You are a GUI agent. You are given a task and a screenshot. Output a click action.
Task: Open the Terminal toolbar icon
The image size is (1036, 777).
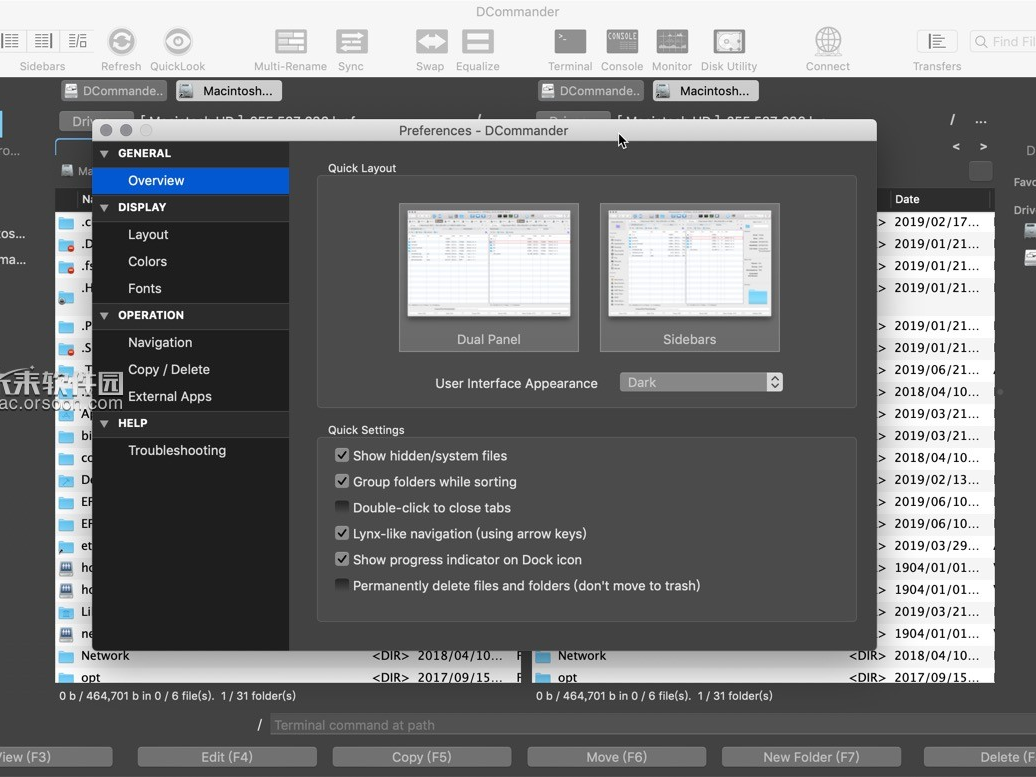569,45
